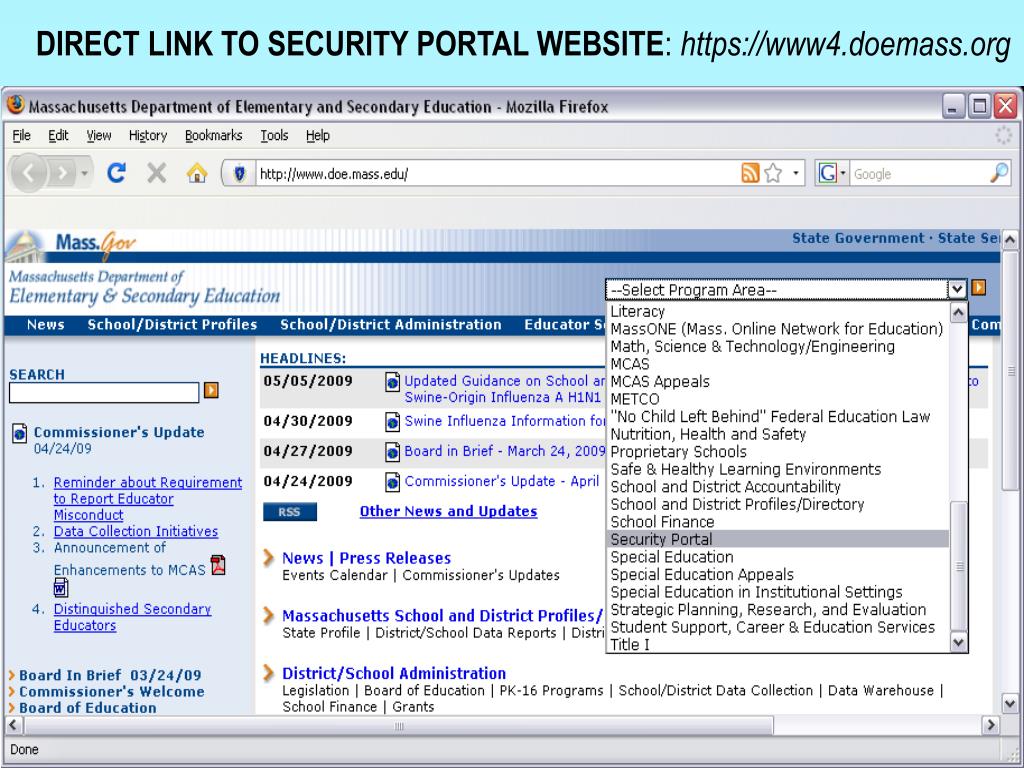Open the Help menu
This screenshot has height=768, width=1024.
318,135
